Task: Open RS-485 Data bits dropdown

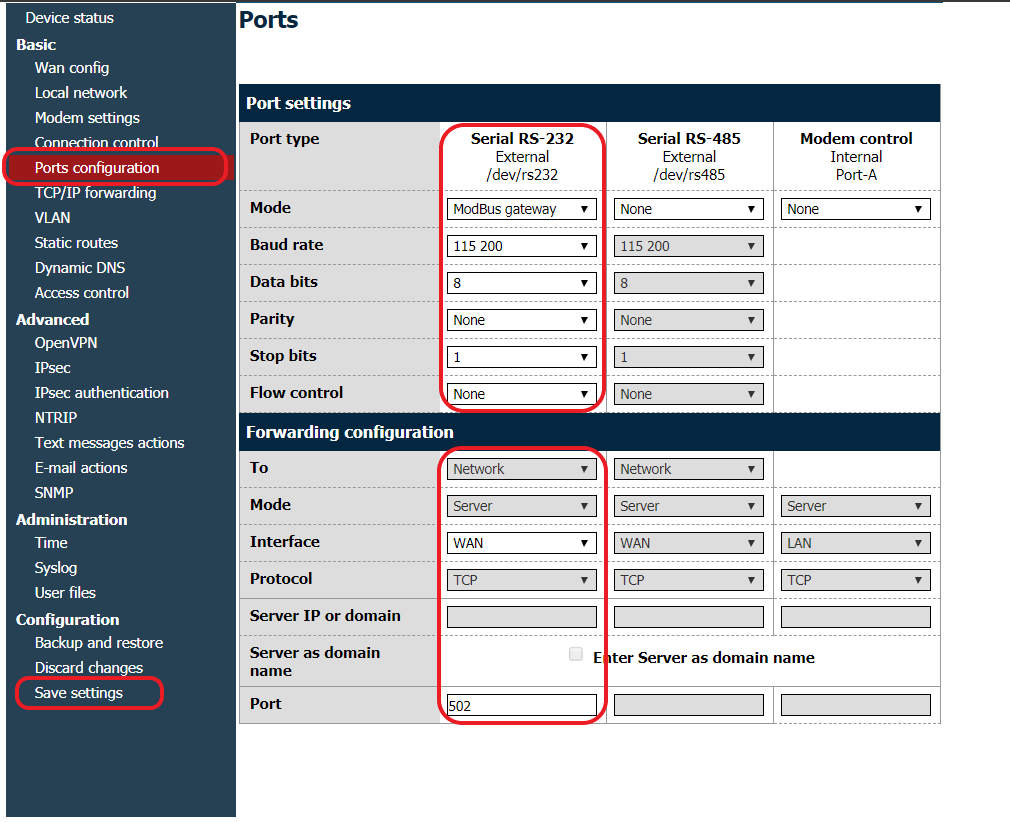Action: (689, 283)
